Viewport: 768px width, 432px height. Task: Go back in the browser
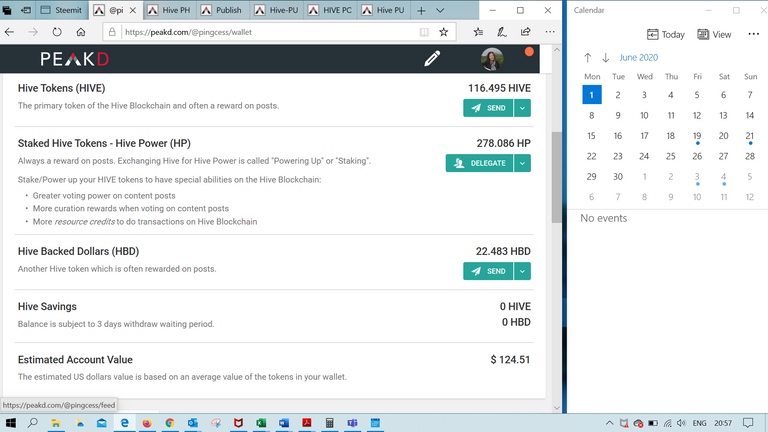coord(9,32)
